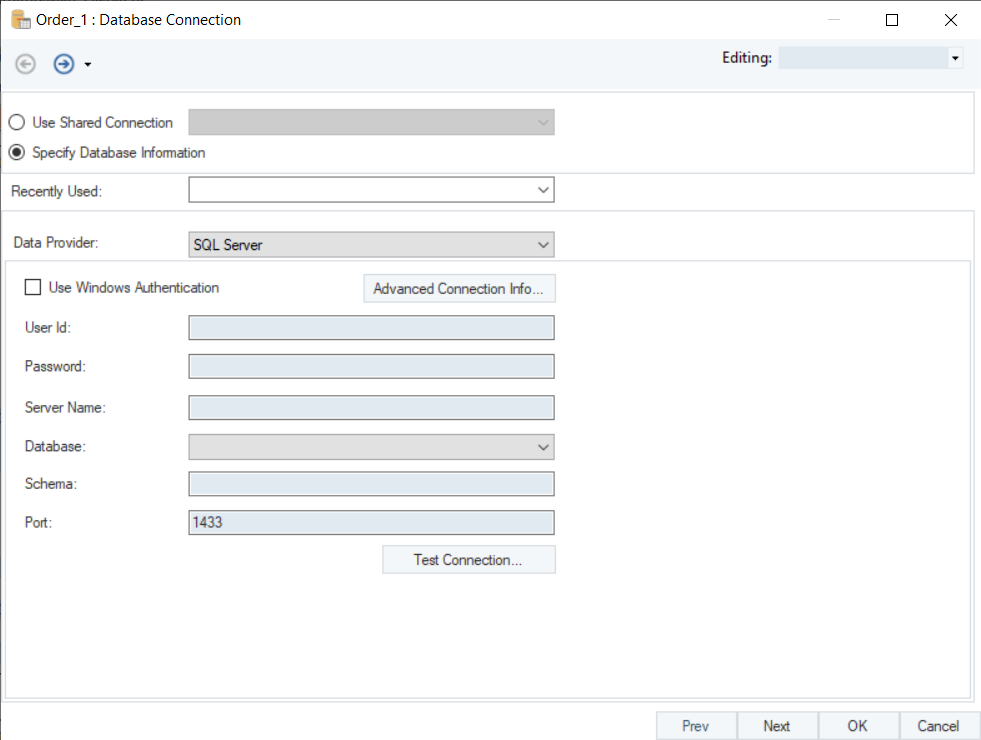Click into the Server Name field
The width and height of the screenshot is (981, 740).
[371, 407]
